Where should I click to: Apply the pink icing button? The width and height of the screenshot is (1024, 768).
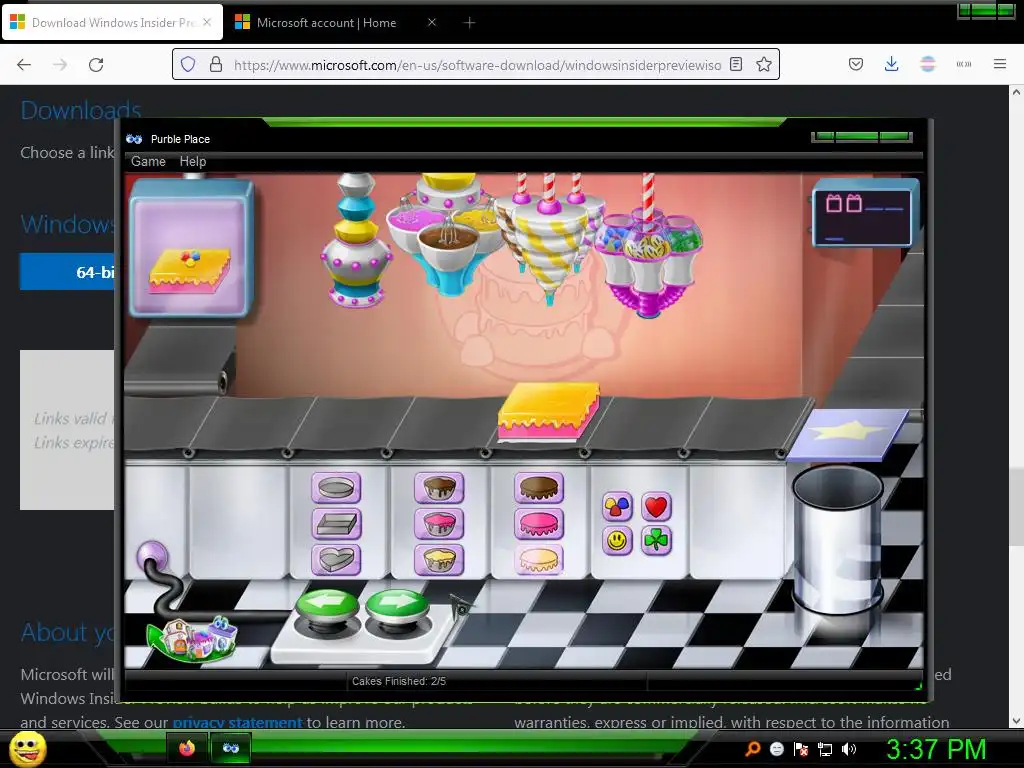click(x=539, y=524)
